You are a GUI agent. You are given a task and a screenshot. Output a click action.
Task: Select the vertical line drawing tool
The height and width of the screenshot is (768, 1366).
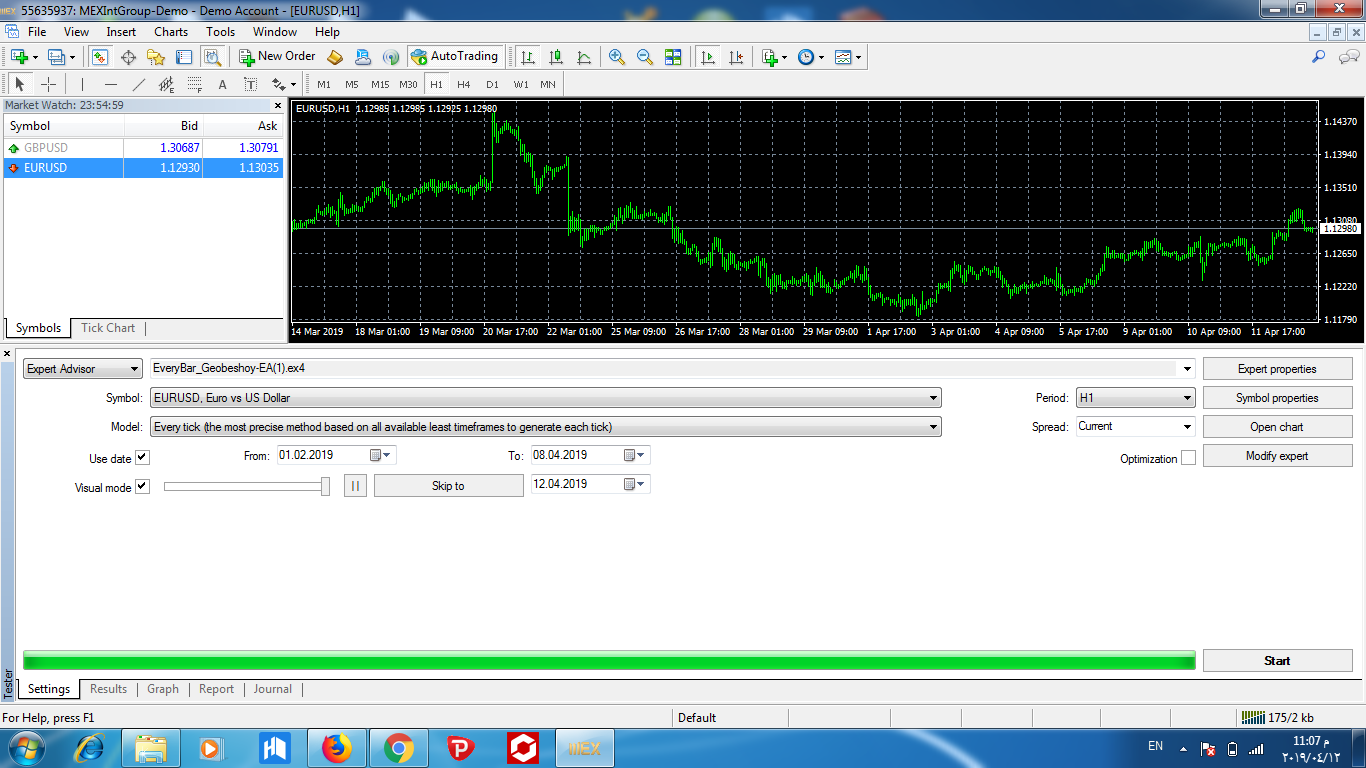coord(83,84)
